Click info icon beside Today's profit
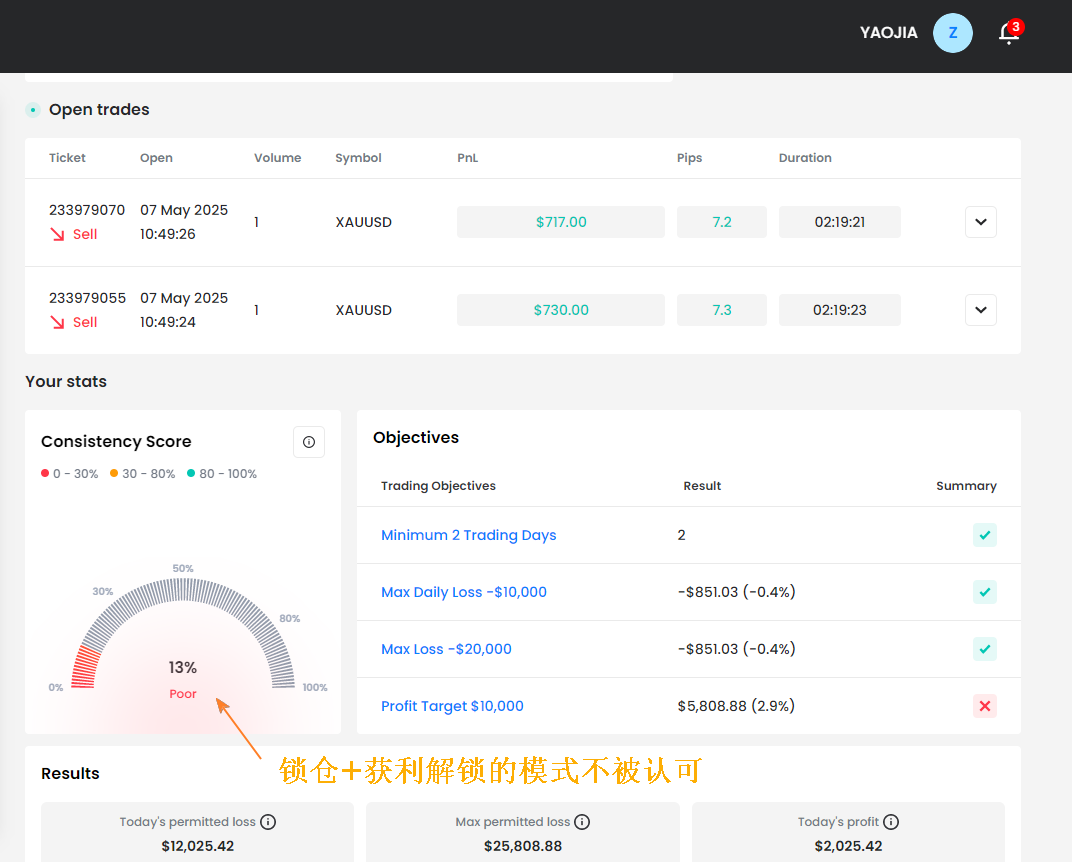 tap(891, 822)
